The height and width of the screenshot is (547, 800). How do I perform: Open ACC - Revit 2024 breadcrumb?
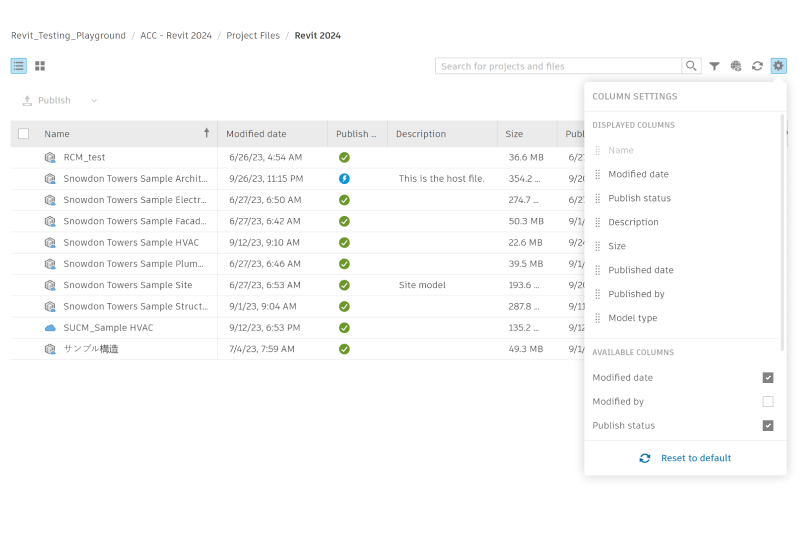(176, 36)
